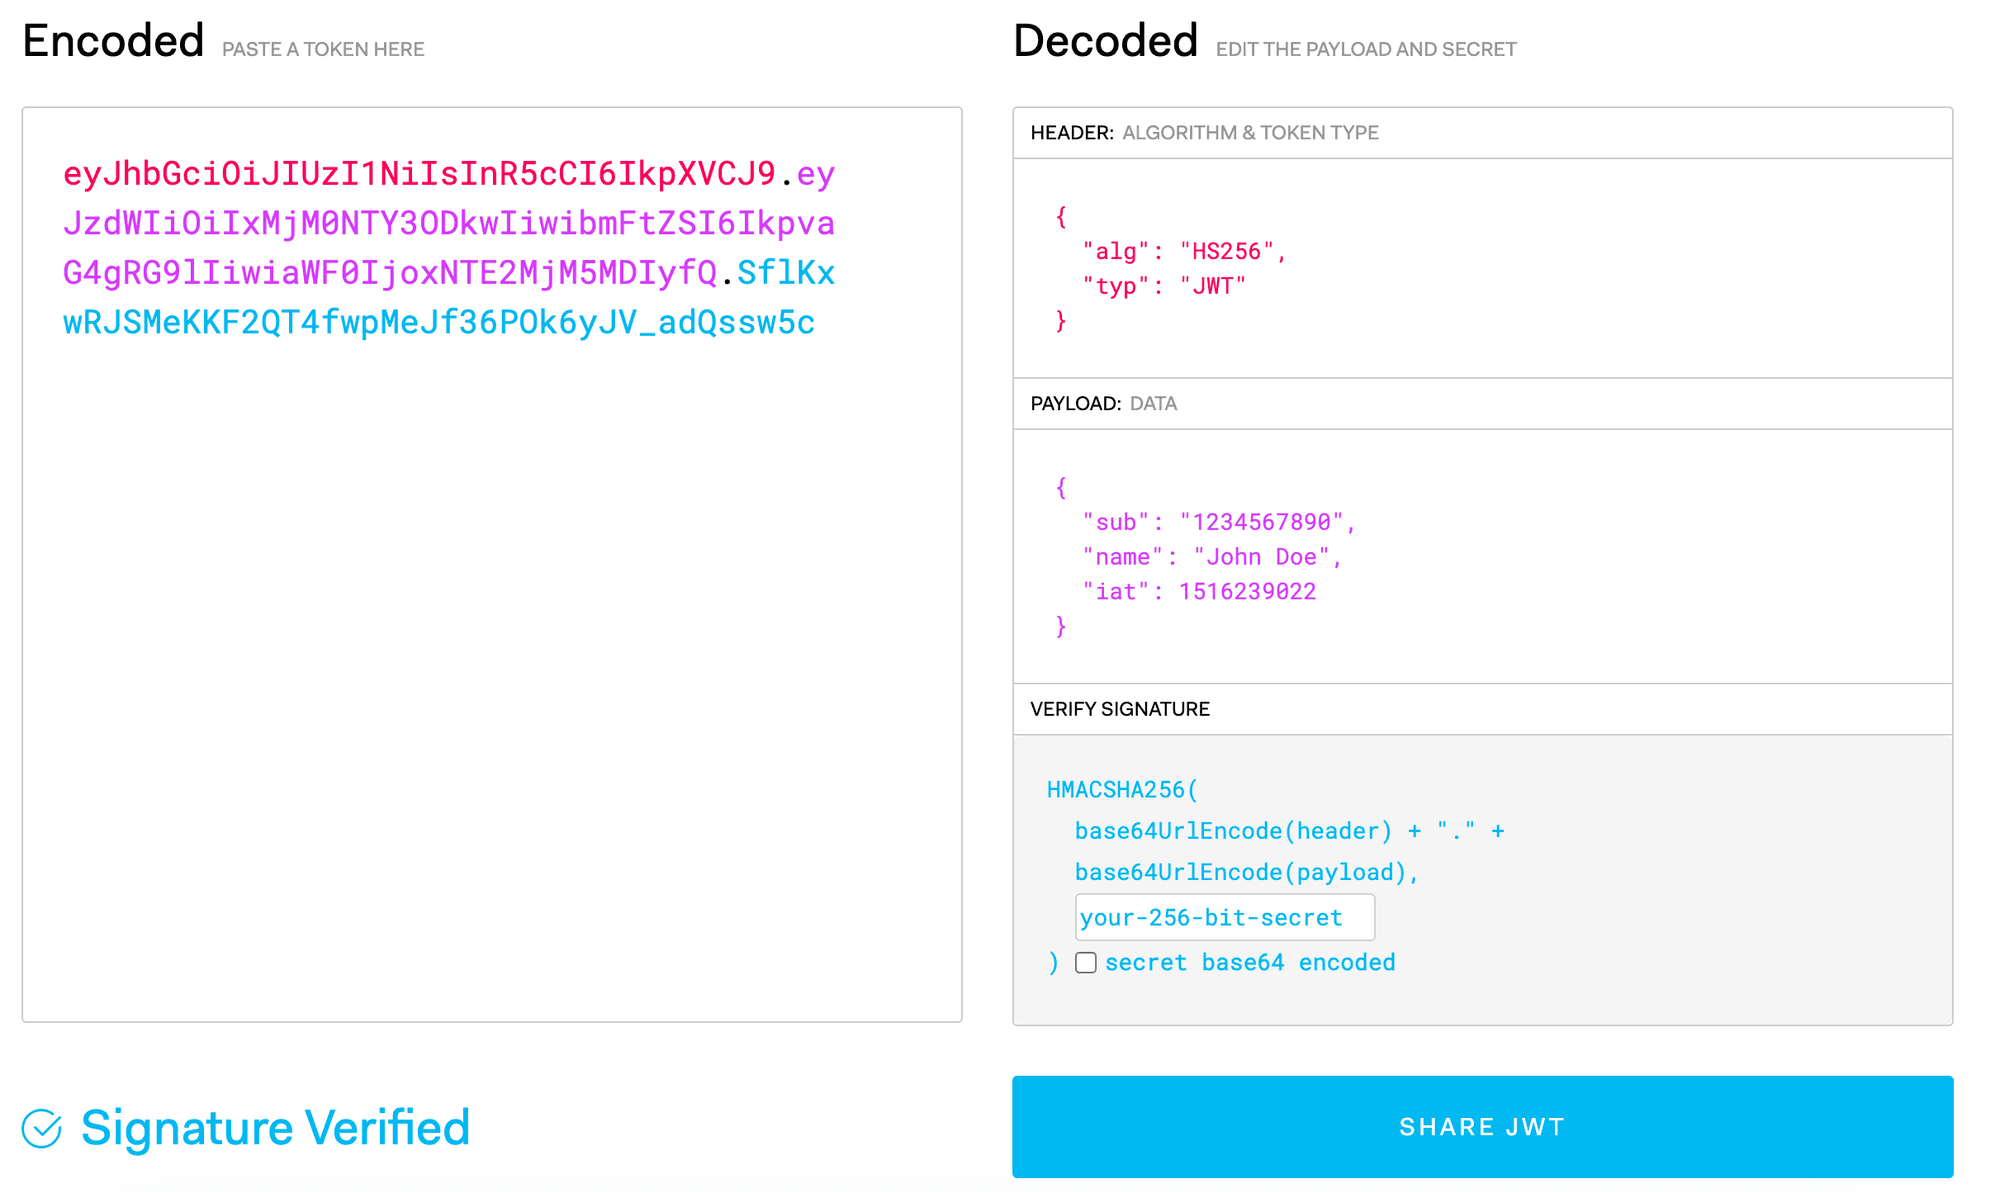Screen dimensions: 2000x1192
Task: Toggle the secret base64 encoded checkbox
Action: tap(1081, 962)
